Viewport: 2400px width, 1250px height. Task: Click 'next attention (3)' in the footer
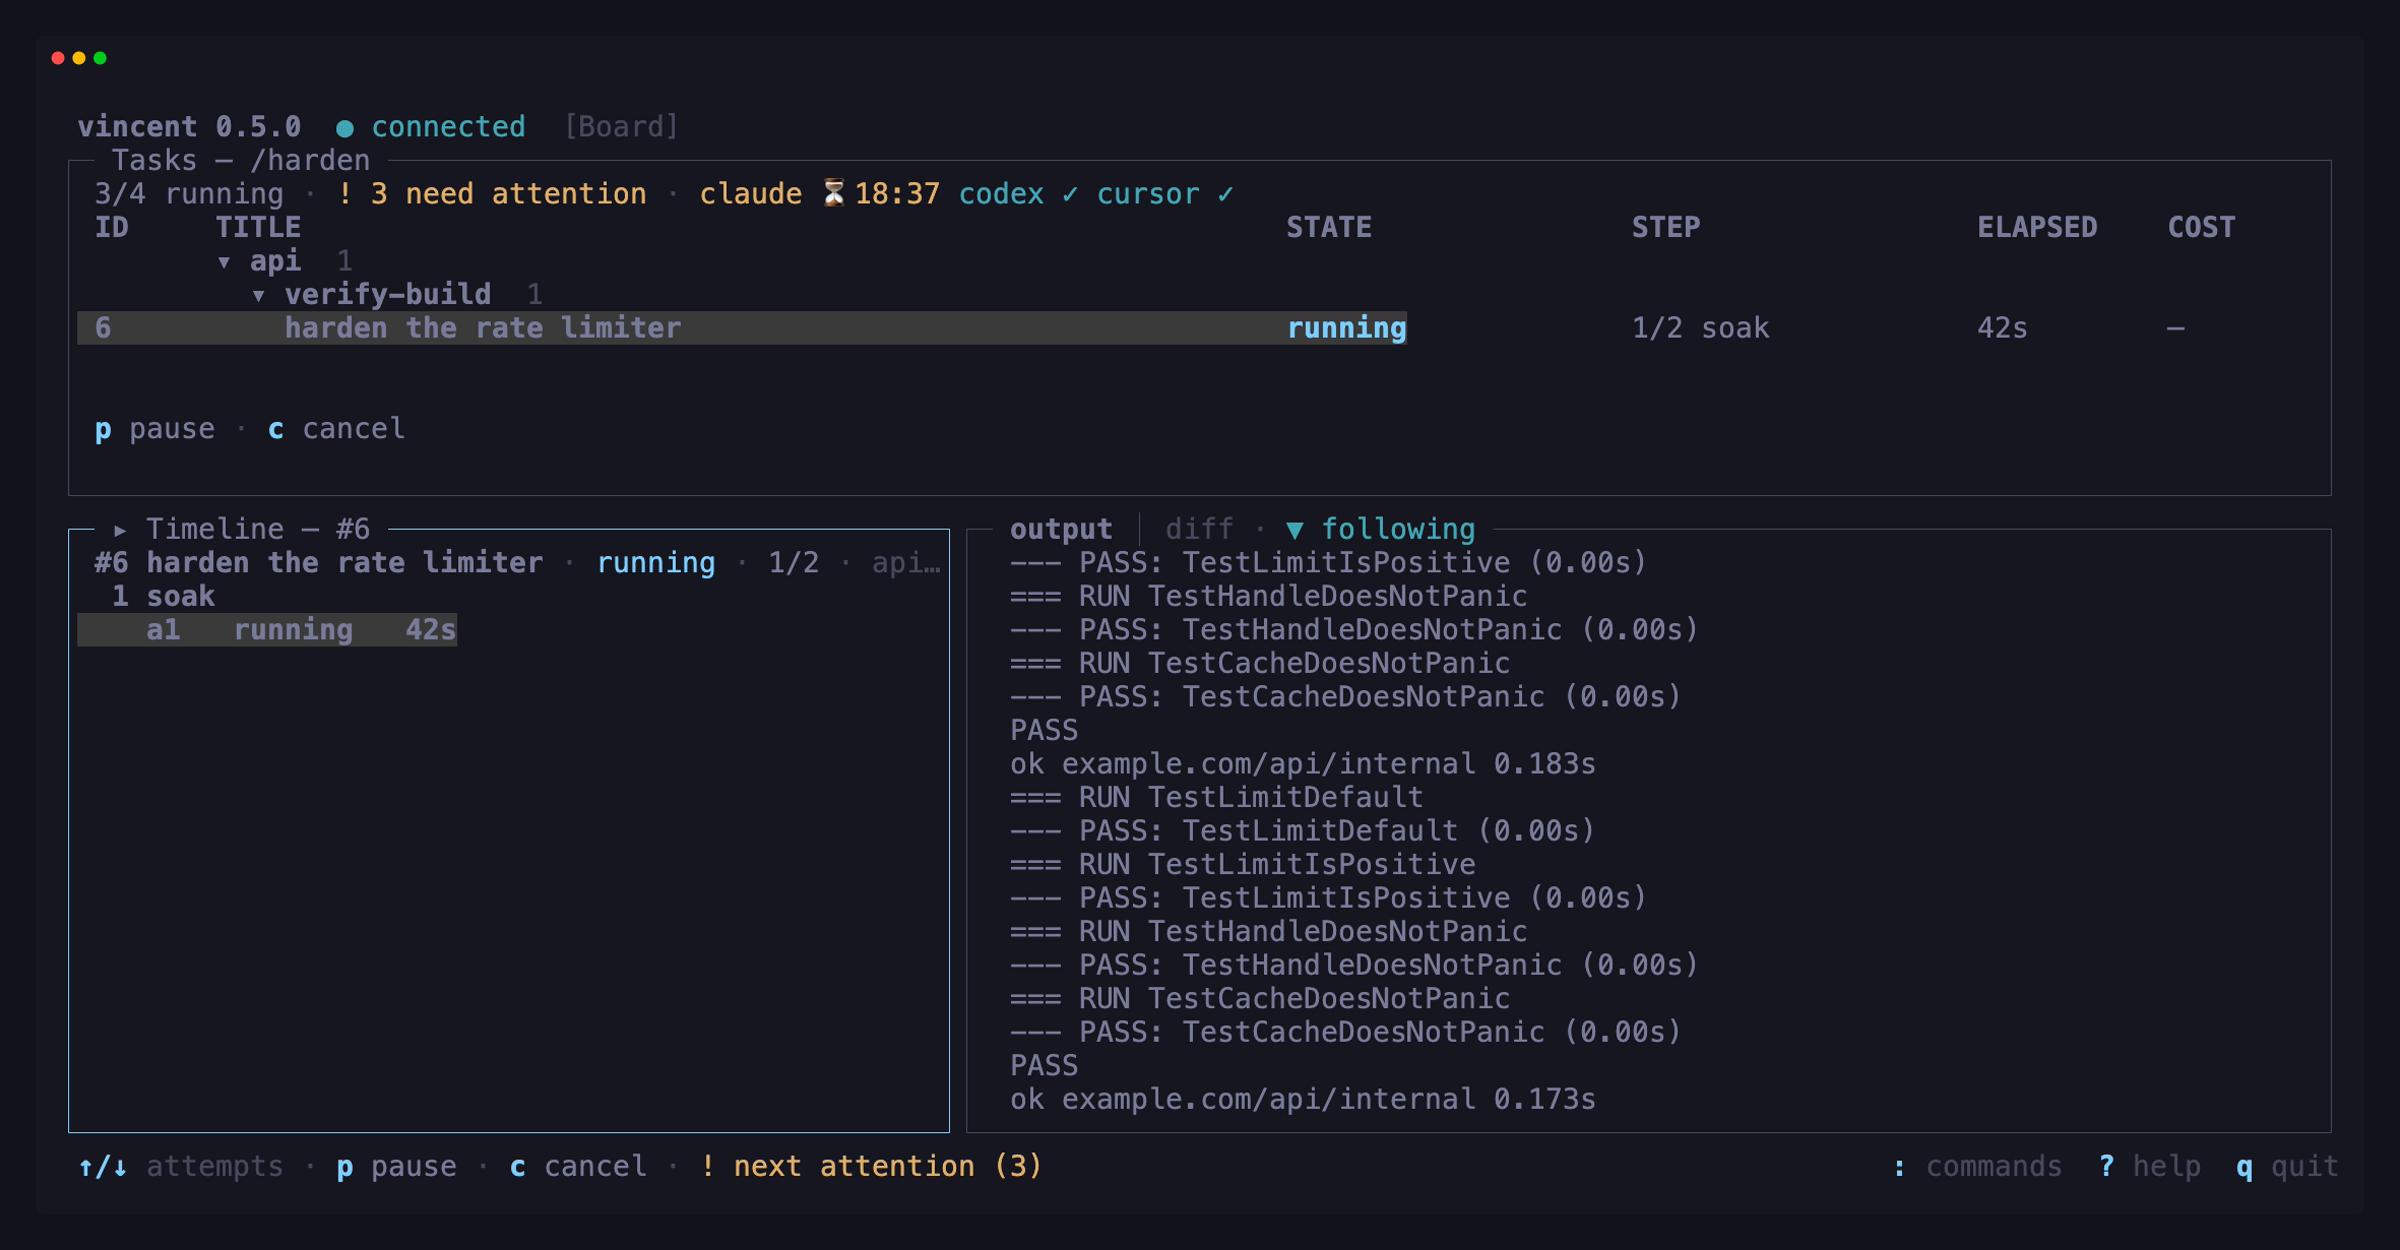[871, 1167]
